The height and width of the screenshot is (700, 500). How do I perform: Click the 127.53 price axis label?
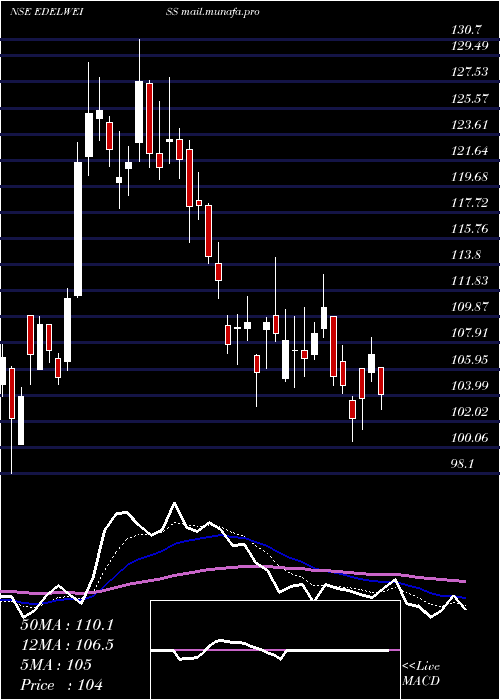point(470,72)
